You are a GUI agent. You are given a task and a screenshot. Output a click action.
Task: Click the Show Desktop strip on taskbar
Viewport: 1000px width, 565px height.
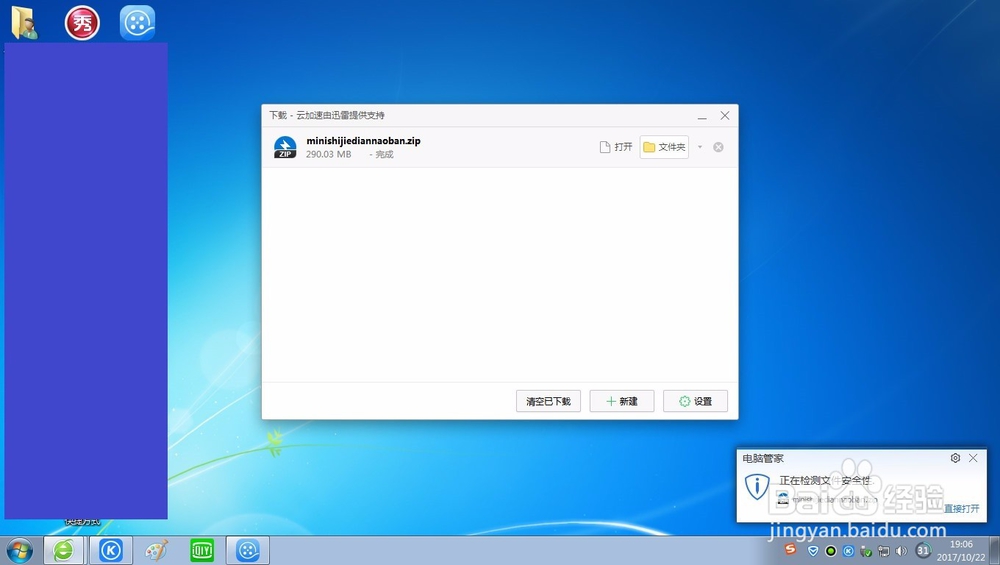click(994, 550)
